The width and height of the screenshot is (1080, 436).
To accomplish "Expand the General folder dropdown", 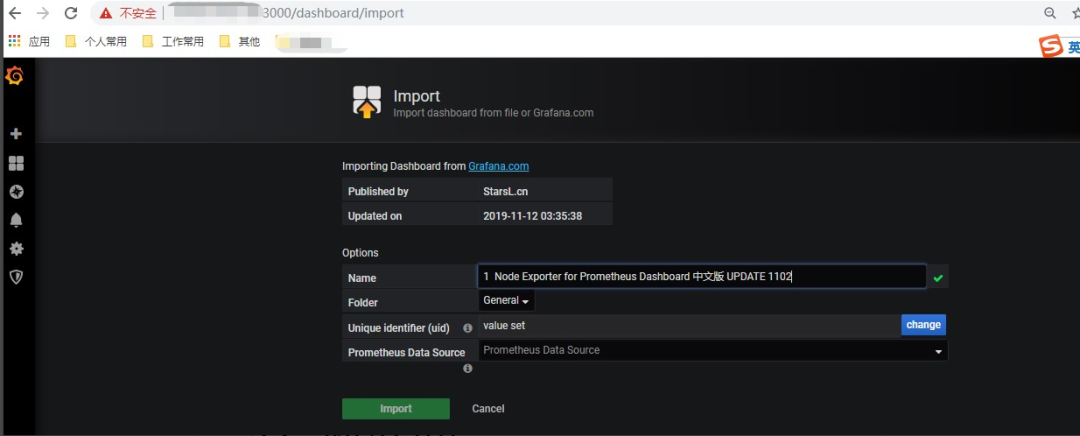I will [506, 300].
